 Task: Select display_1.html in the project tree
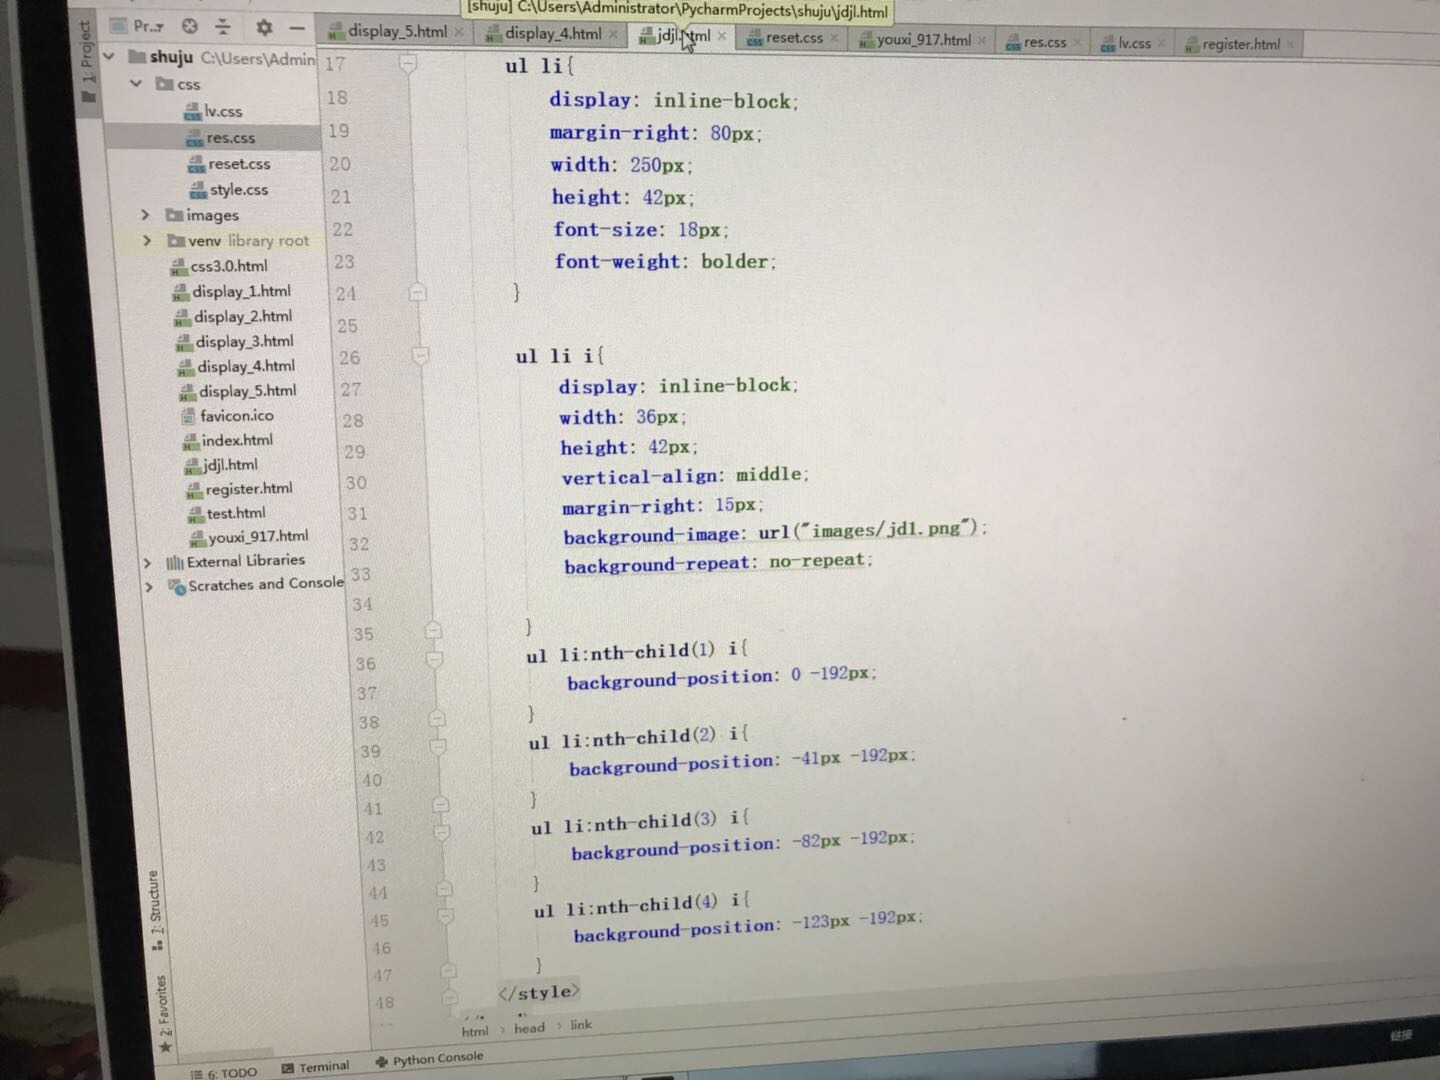[x=241, y=292]
